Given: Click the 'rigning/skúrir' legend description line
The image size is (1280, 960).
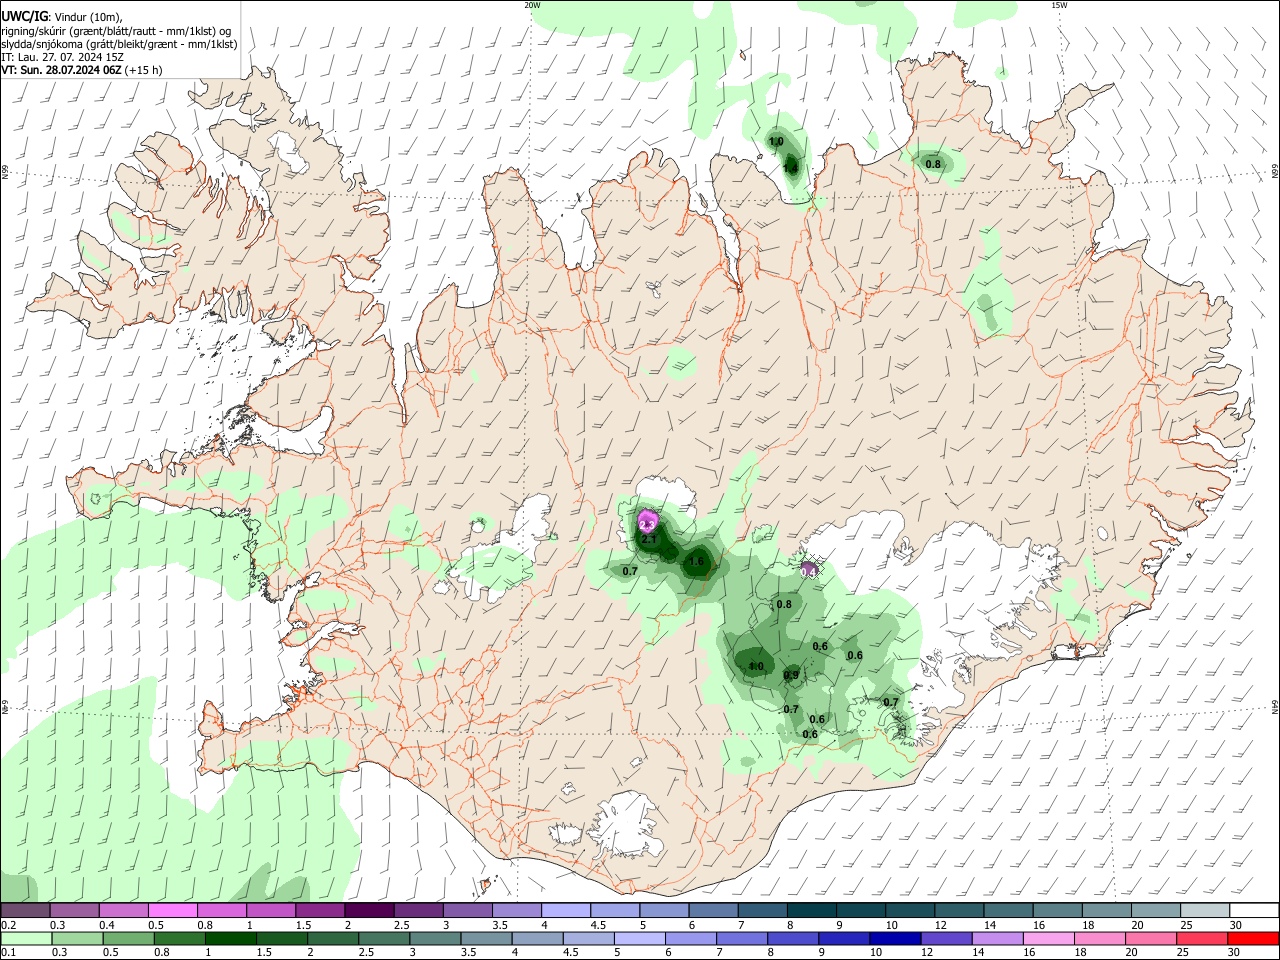Looking at the screenshot, I should [116, 30].
